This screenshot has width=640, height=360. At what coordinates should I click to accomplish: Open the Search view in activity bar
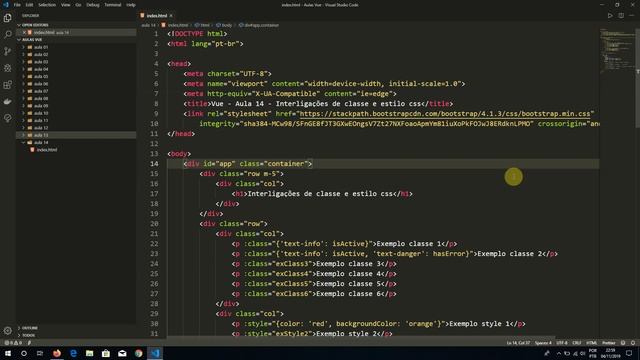(7, 35)
